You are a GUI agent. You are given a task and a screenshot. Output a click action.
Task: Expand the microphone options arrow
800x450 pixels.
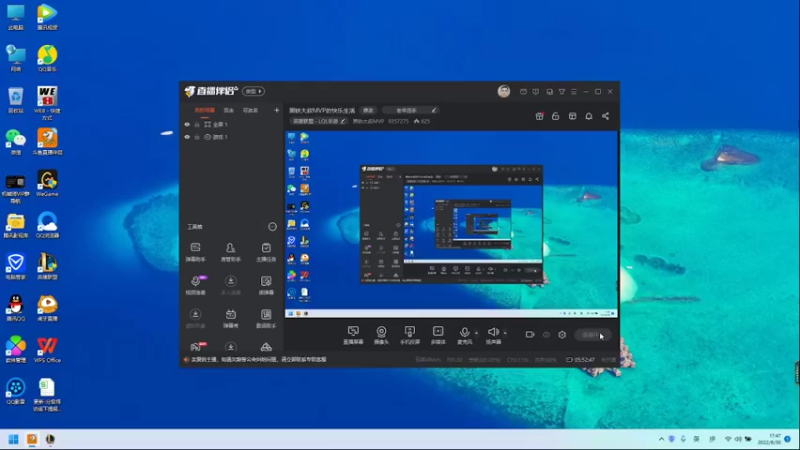(x=477, y=333)
